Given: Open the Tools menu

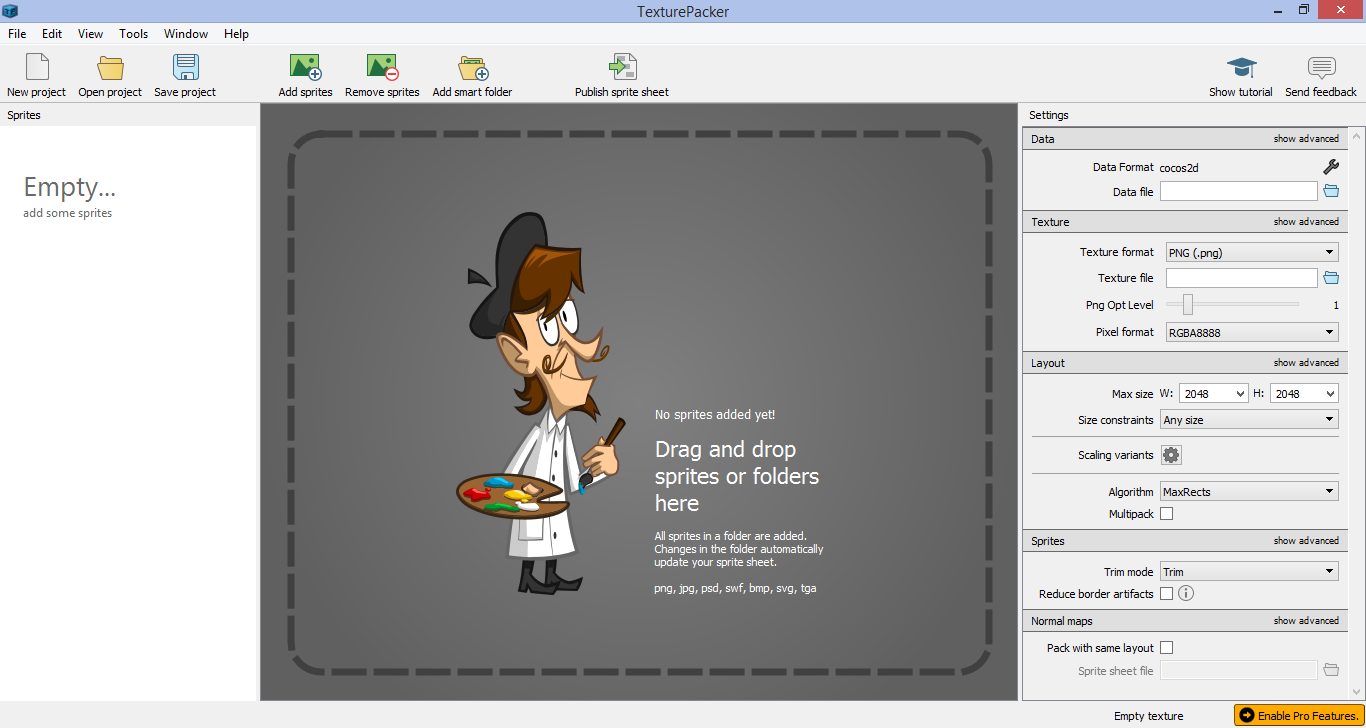Looking at the screenshot, I should click(x=134, y=34).
